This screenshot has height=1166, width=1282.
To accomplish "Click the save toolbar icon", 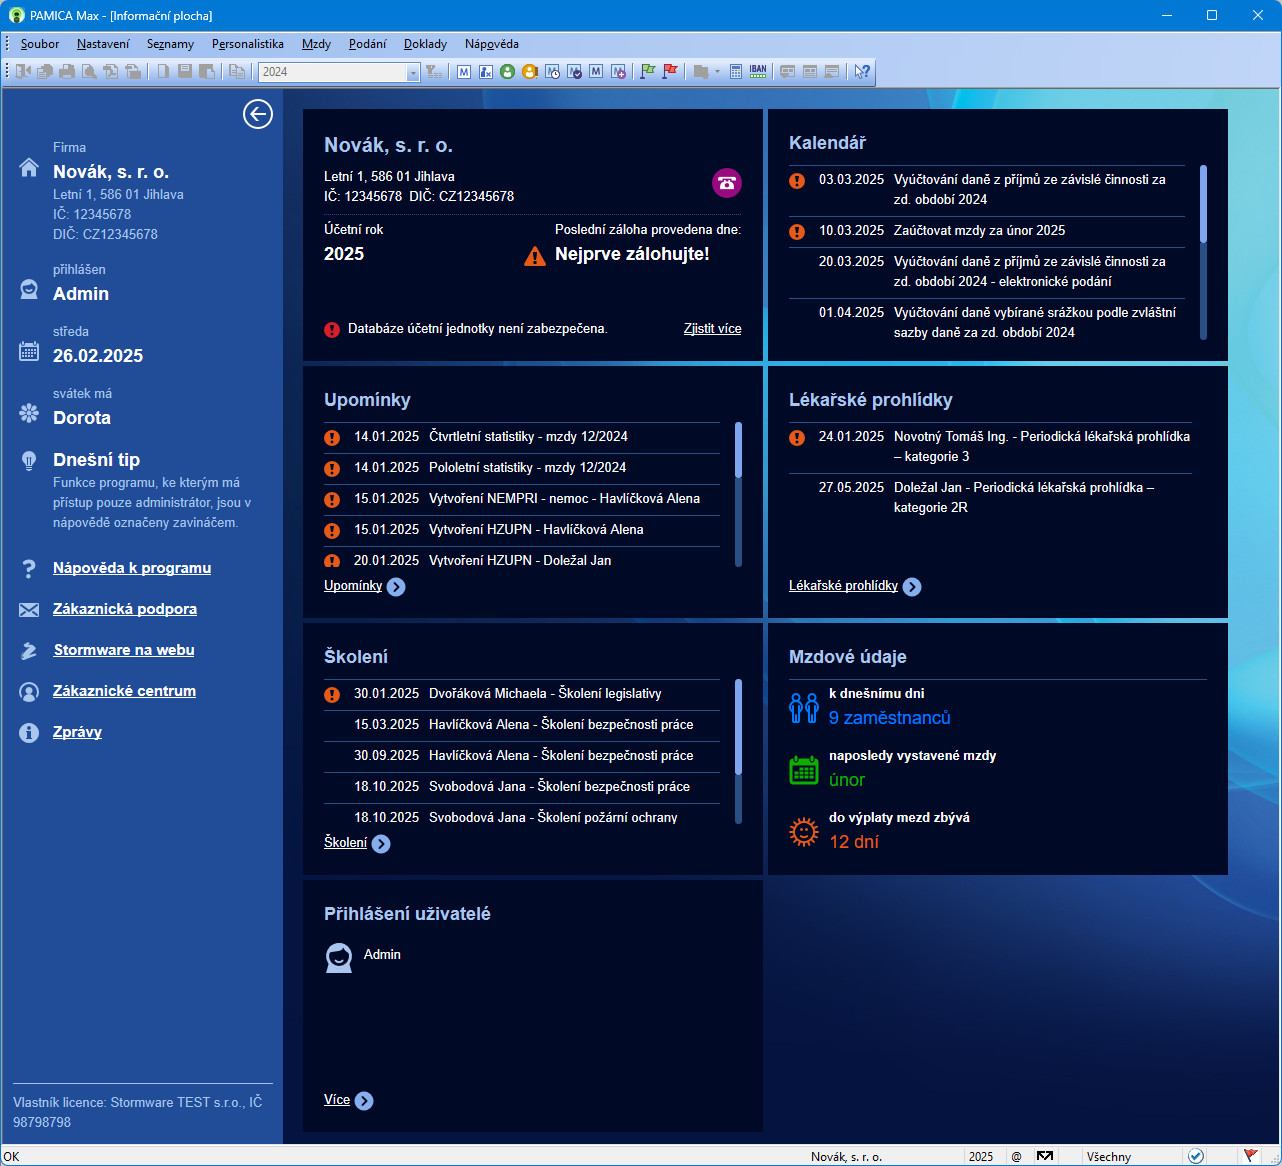I will [185, 72].
